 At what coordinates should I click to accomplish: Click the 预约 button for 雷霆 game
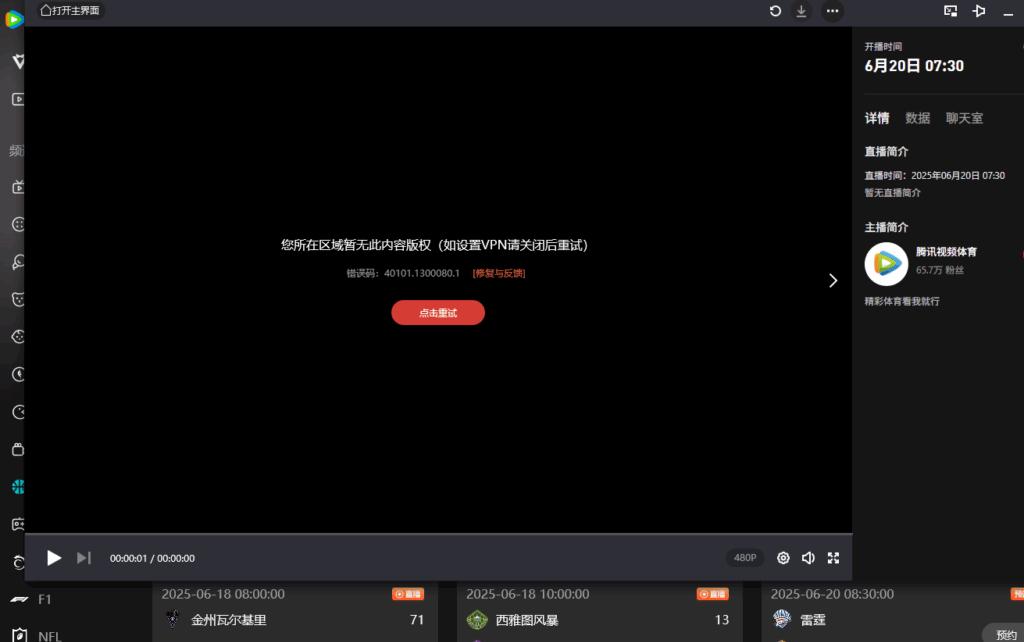pyautogui.click(x=1005, y=634)
